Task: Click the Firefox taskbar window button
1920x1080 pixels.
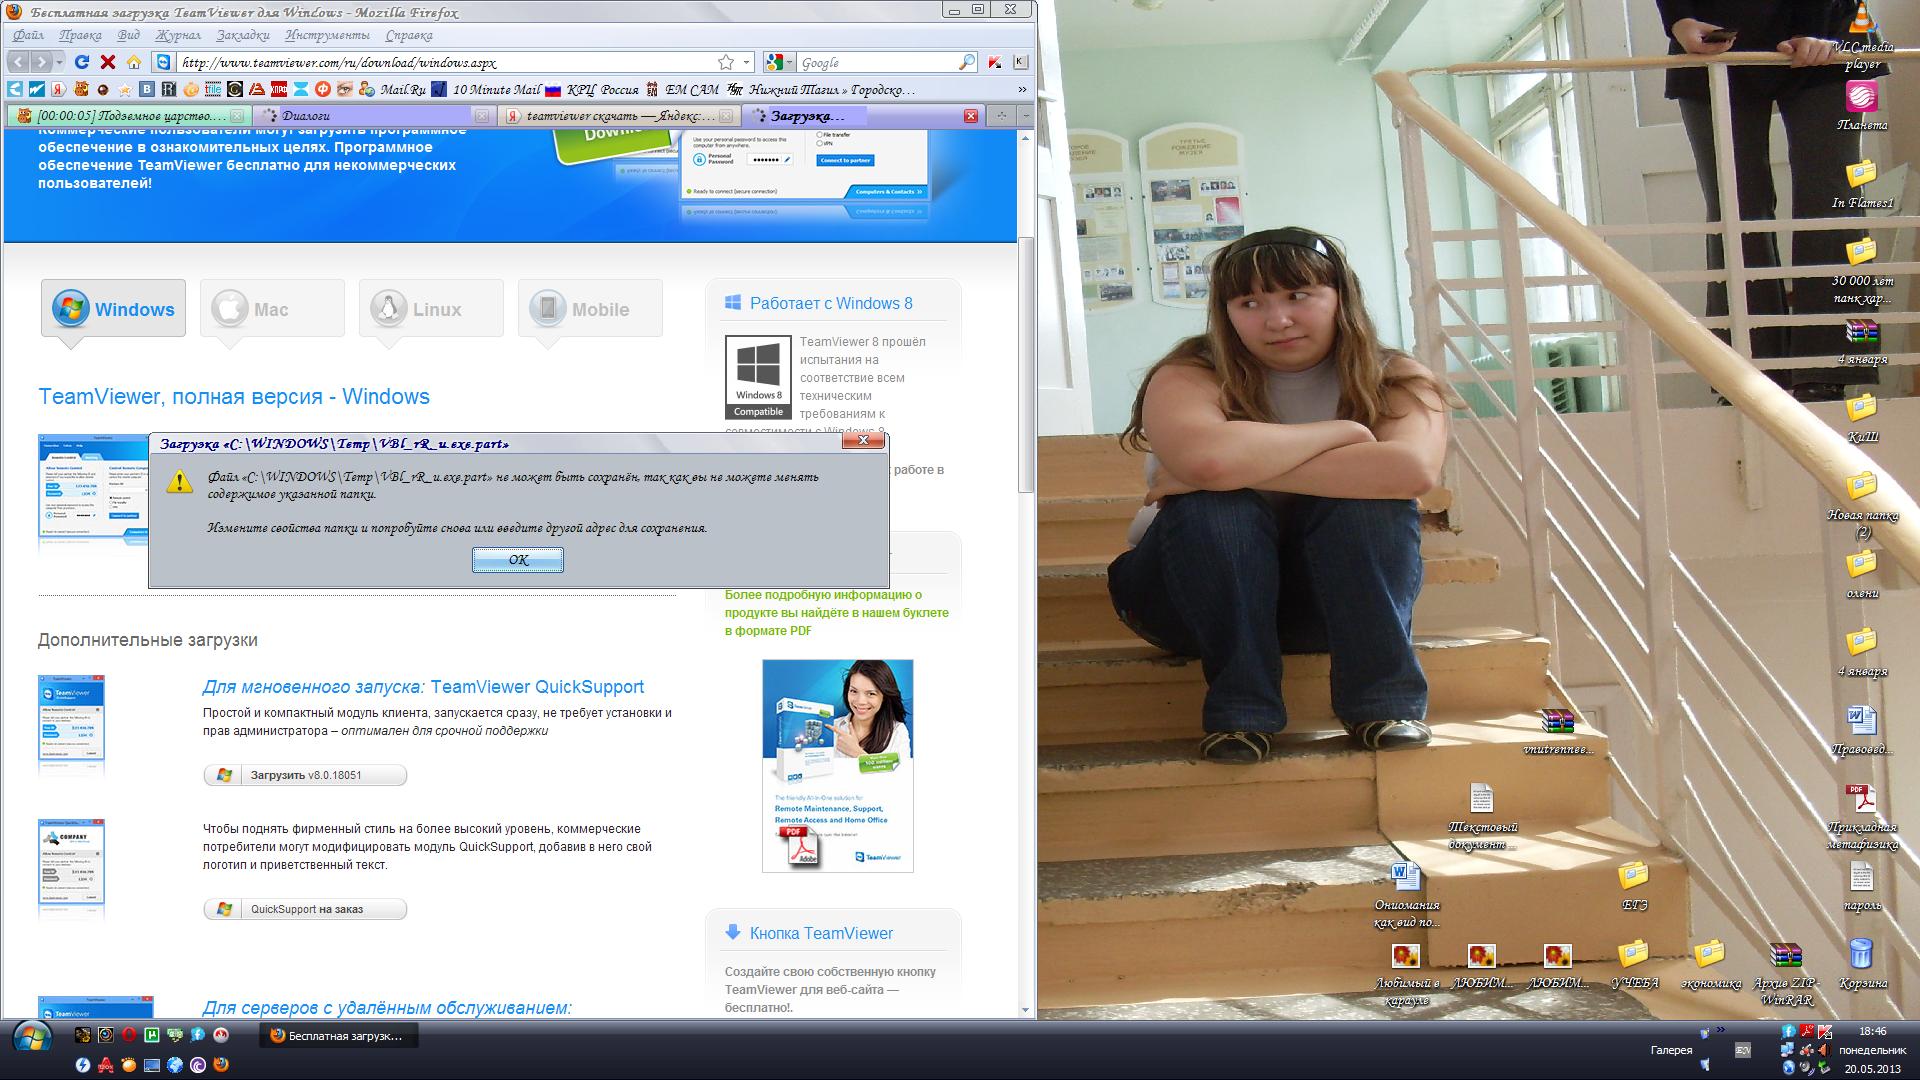Action: (338, 1036)
